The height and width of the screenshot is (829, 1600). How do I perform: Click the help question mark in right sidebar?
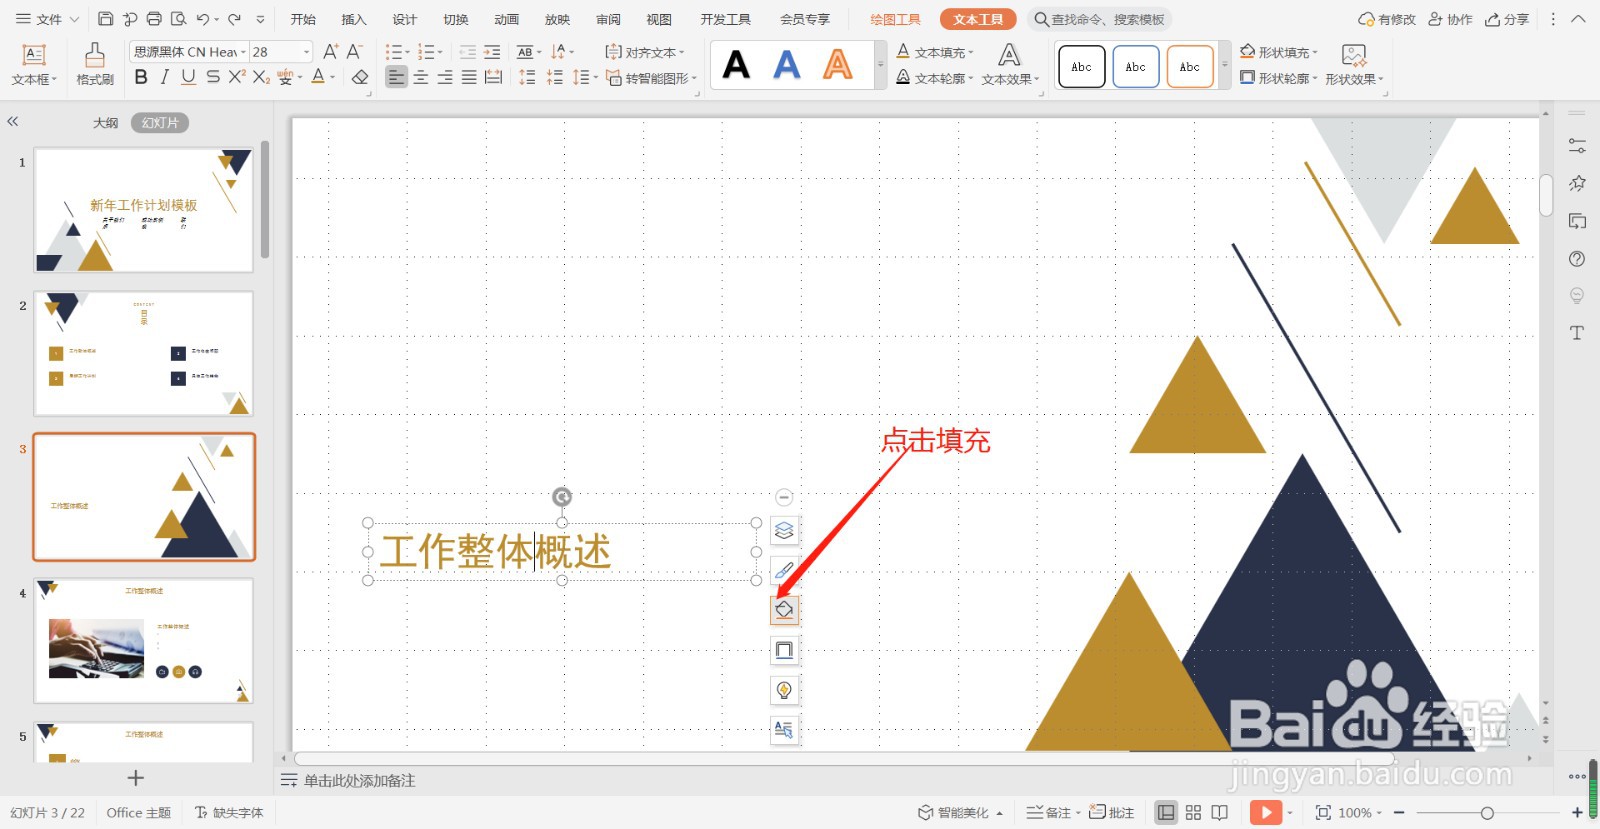pyautogui.click(x=1577, y=259)
